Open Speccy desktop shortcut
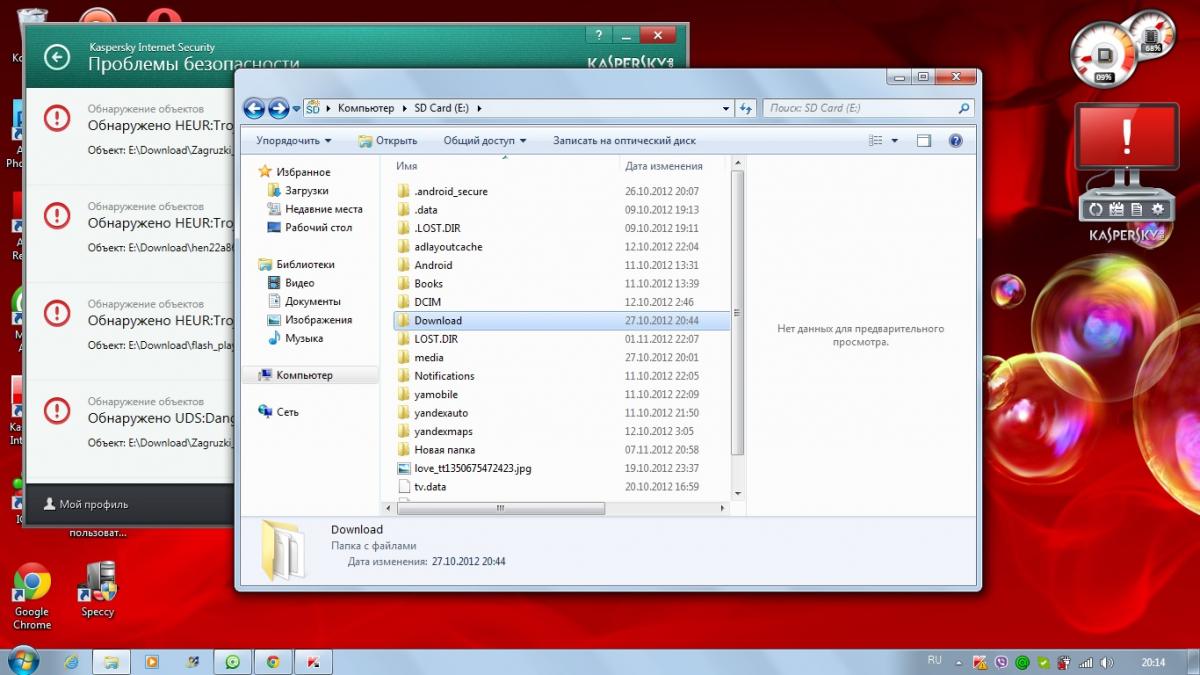The width and height of the screenshot is (1200, 675). 98,590
